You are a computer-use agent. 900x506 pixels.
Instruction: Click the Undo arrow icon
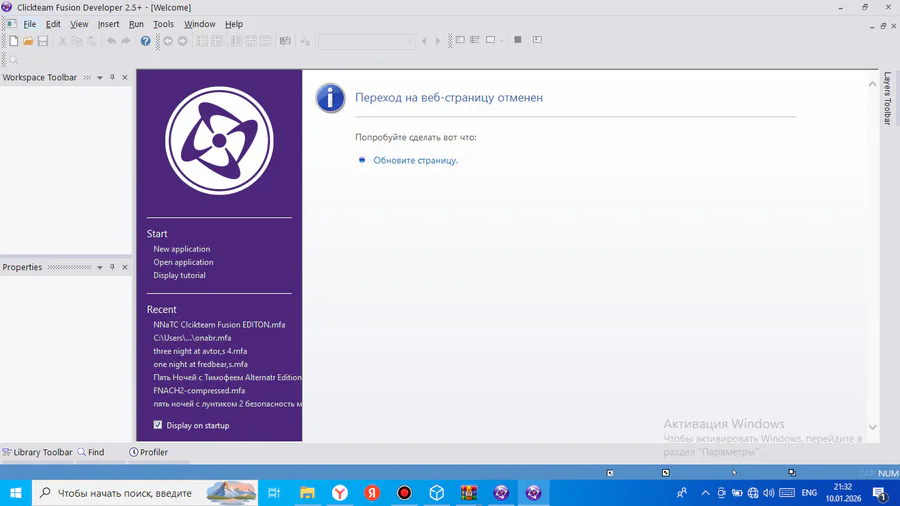pos(111,41)
